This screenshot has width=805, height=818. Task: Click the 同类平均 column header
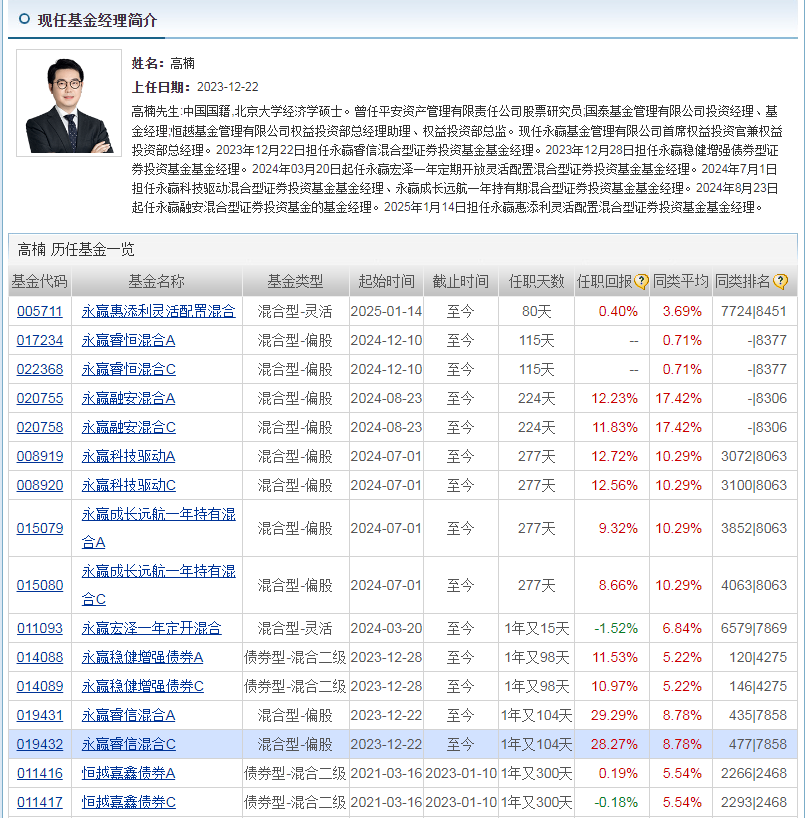point(681,282)
